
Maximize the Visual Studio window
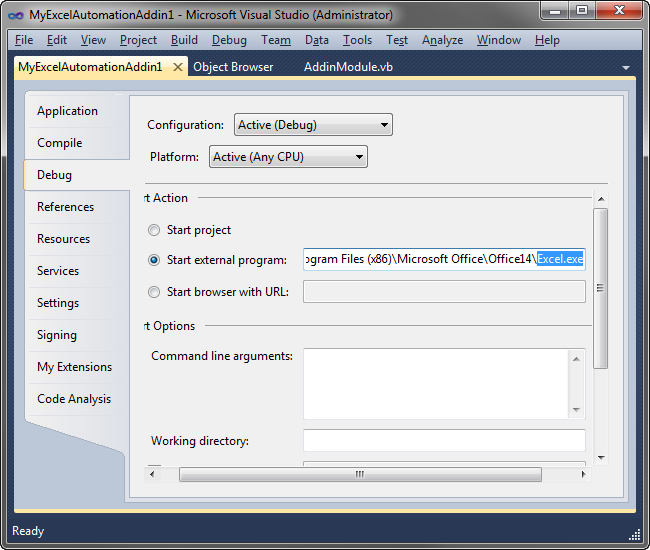tap(582, 11)
